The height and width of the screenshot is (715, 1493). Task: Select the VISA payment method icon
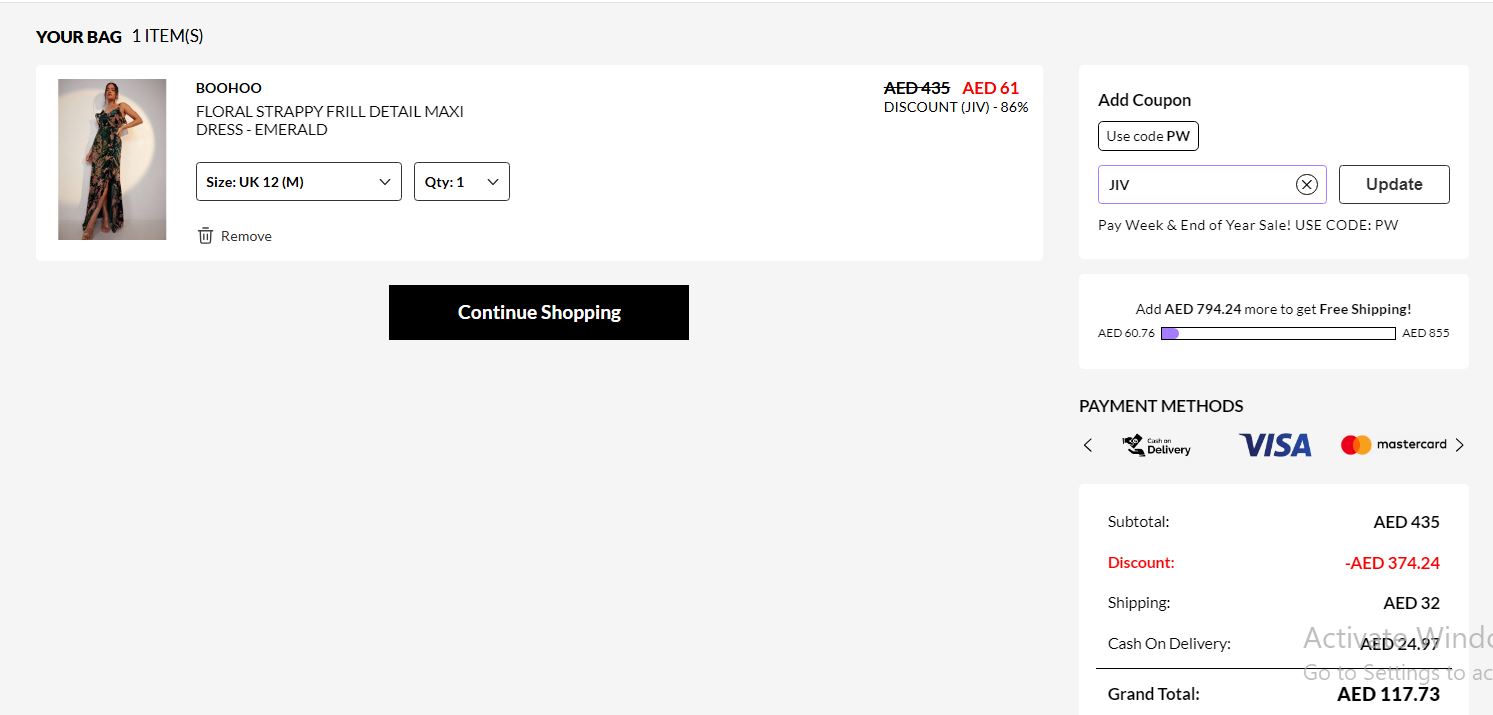pos(1274,444)
